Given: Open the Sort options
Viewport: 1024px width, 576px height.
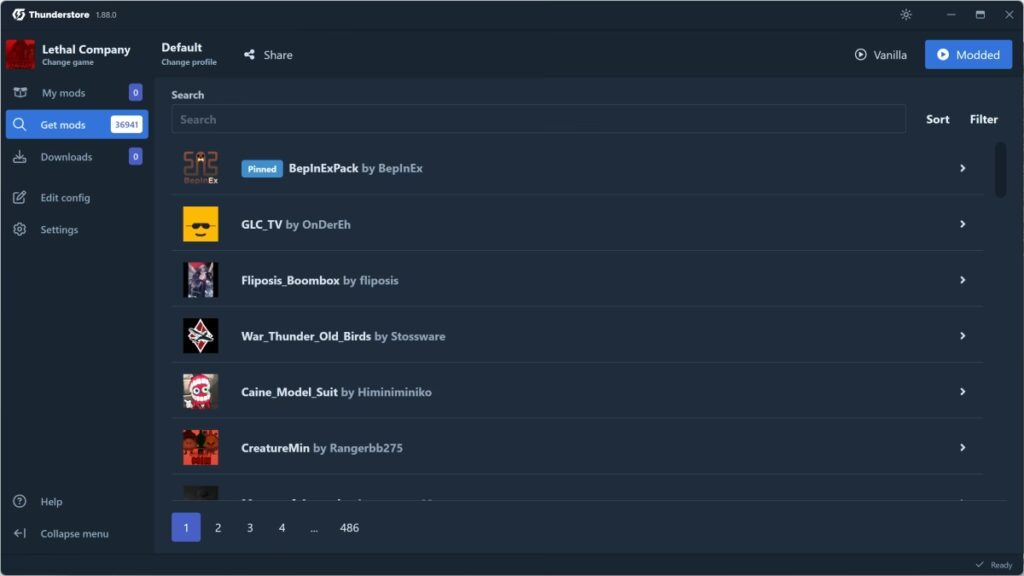Looking at the screenshot, I should pyautogui.click(x=937, y=120).
